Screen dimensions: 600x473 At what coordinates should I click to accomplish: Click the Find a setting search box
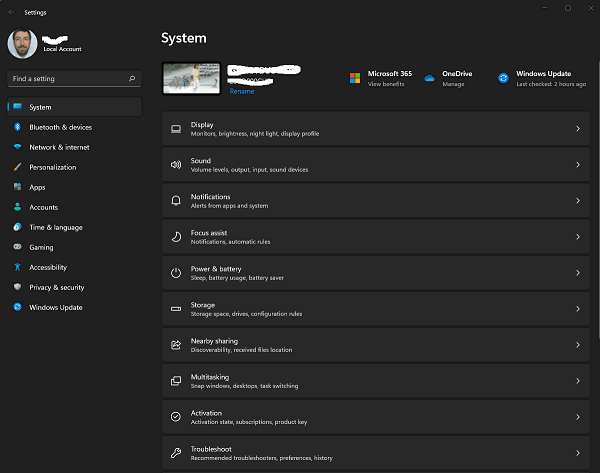[70, 77]
